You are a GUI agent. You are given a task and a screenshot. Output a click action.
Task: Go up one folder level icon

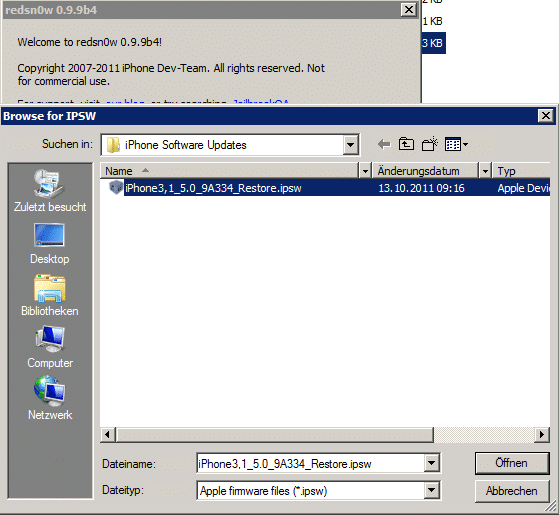406,144
